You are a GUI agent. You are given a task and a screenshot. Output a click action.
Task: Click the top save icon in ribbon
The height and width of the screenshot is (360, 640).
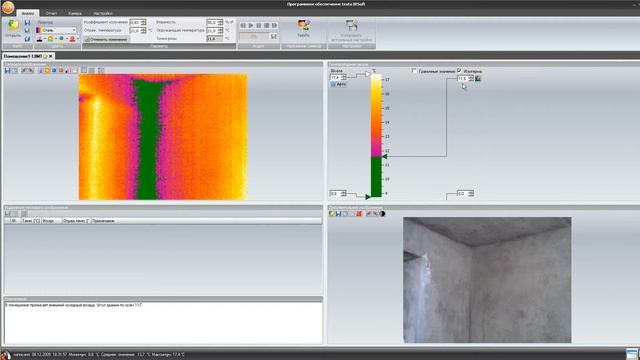(27, 23)
